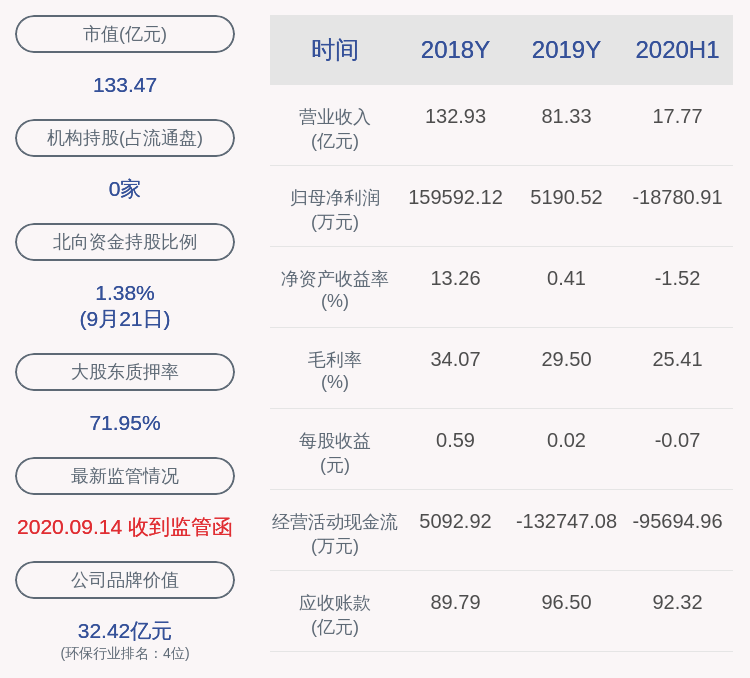
Task: Select net profit value 159592.12
Action: (455, 198)
